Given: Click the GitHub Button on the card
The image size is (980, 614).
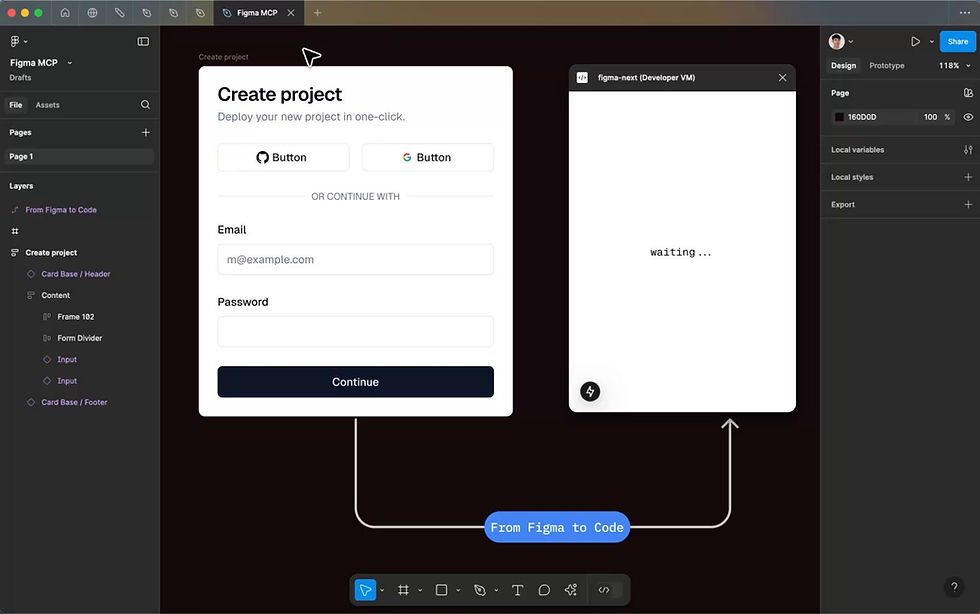Looking at the screenshot, I should point(283,158).
